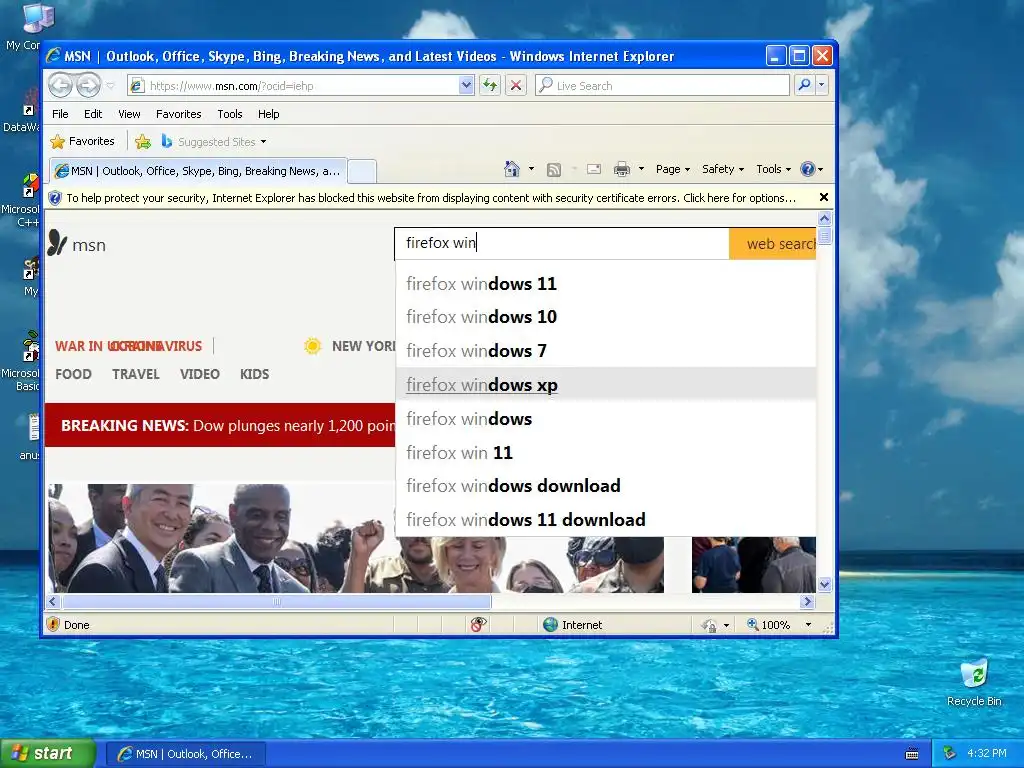This screenshot has width=1024, height=768.
Task: Open a new blank tab
Action: [362, 171]
